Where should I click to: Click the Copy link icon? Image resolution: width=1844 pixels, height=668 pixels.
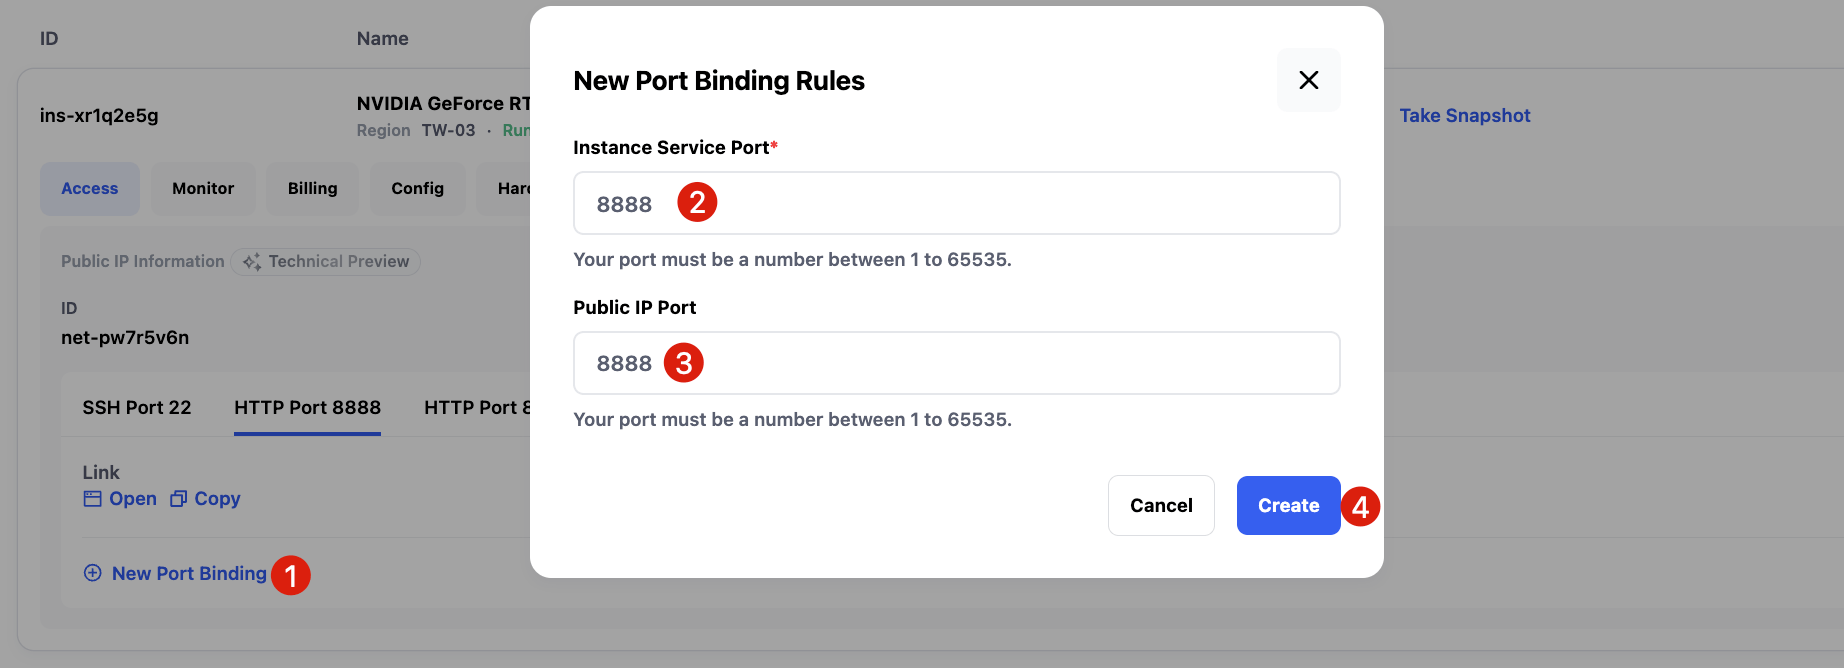pos(179,499)
